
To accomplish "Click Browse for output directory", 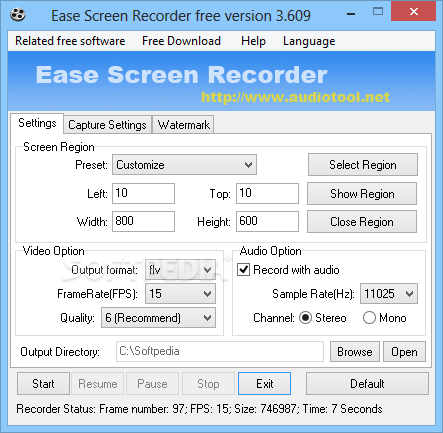I will point(355,352).
